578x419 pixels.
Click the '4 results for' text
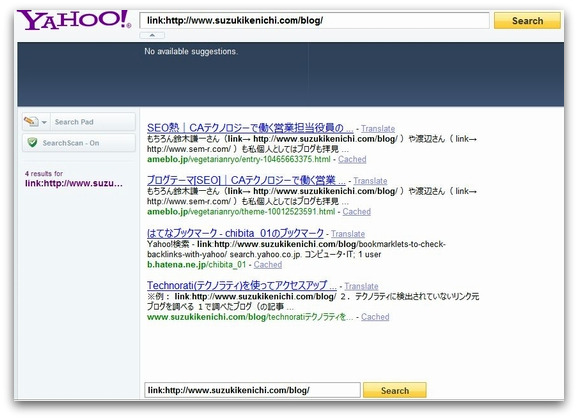[x=44, y=173]
